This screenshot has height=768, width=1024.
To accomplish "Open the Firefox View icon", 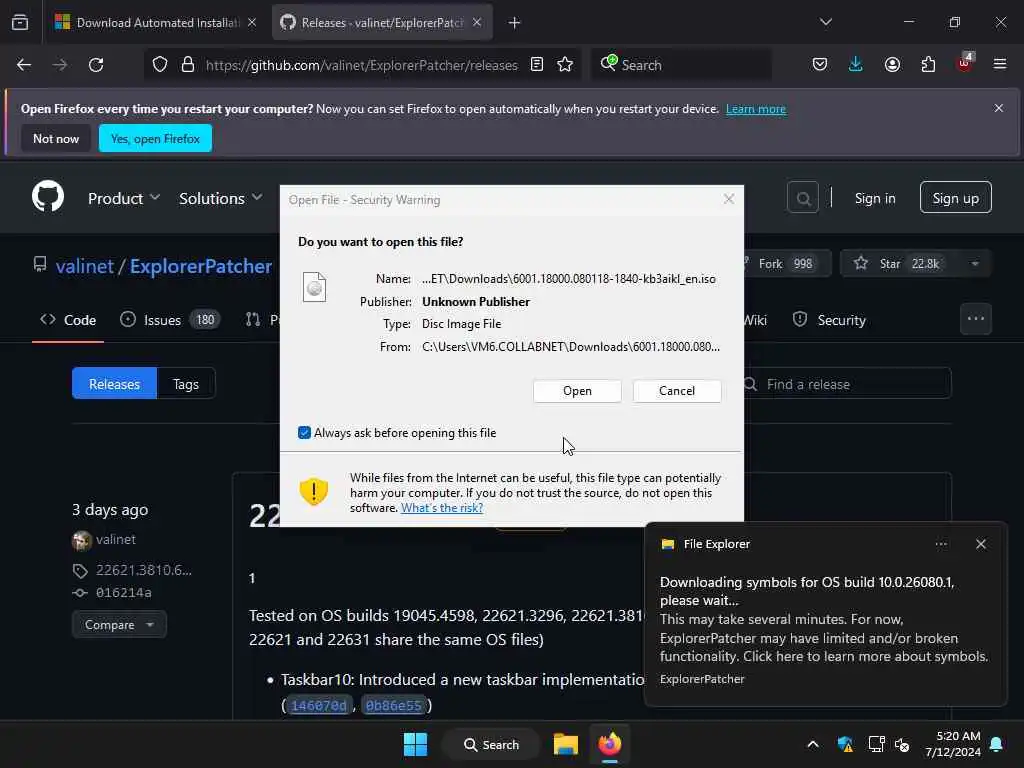I will [20, 23].
